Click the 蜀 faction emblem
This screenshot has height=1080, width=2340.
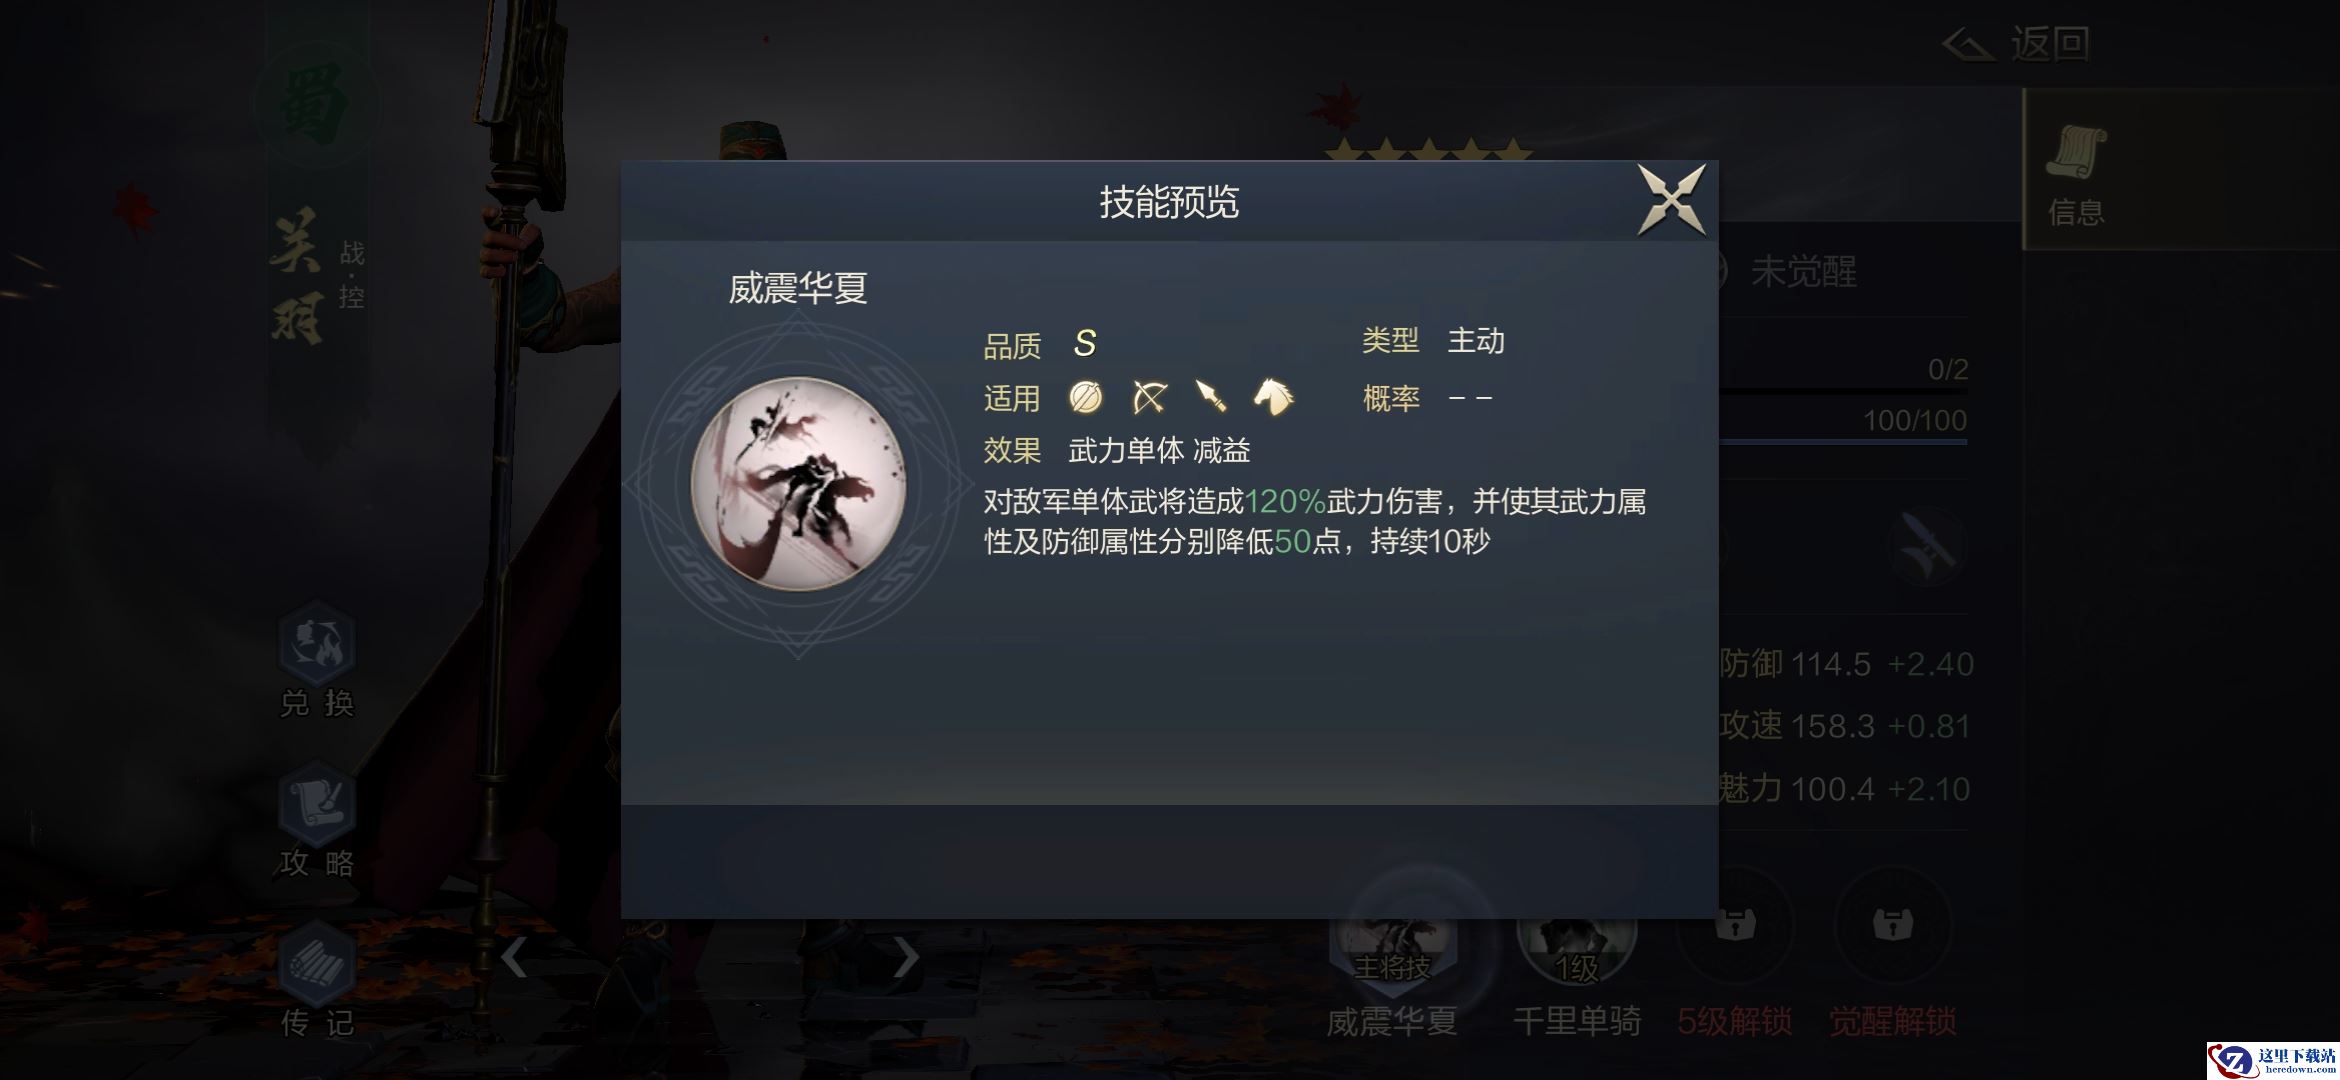click(x=314, y=103)
